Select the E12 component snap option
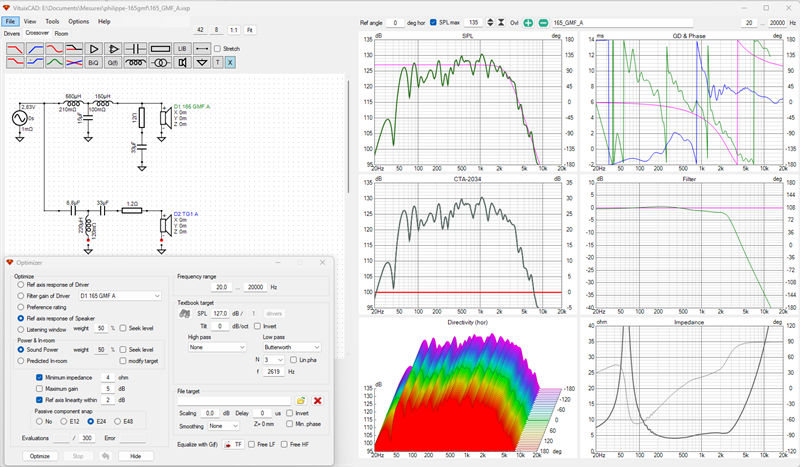Image resolution: width=800 pixels, height=467 pixels. click(x=64, y=422)
